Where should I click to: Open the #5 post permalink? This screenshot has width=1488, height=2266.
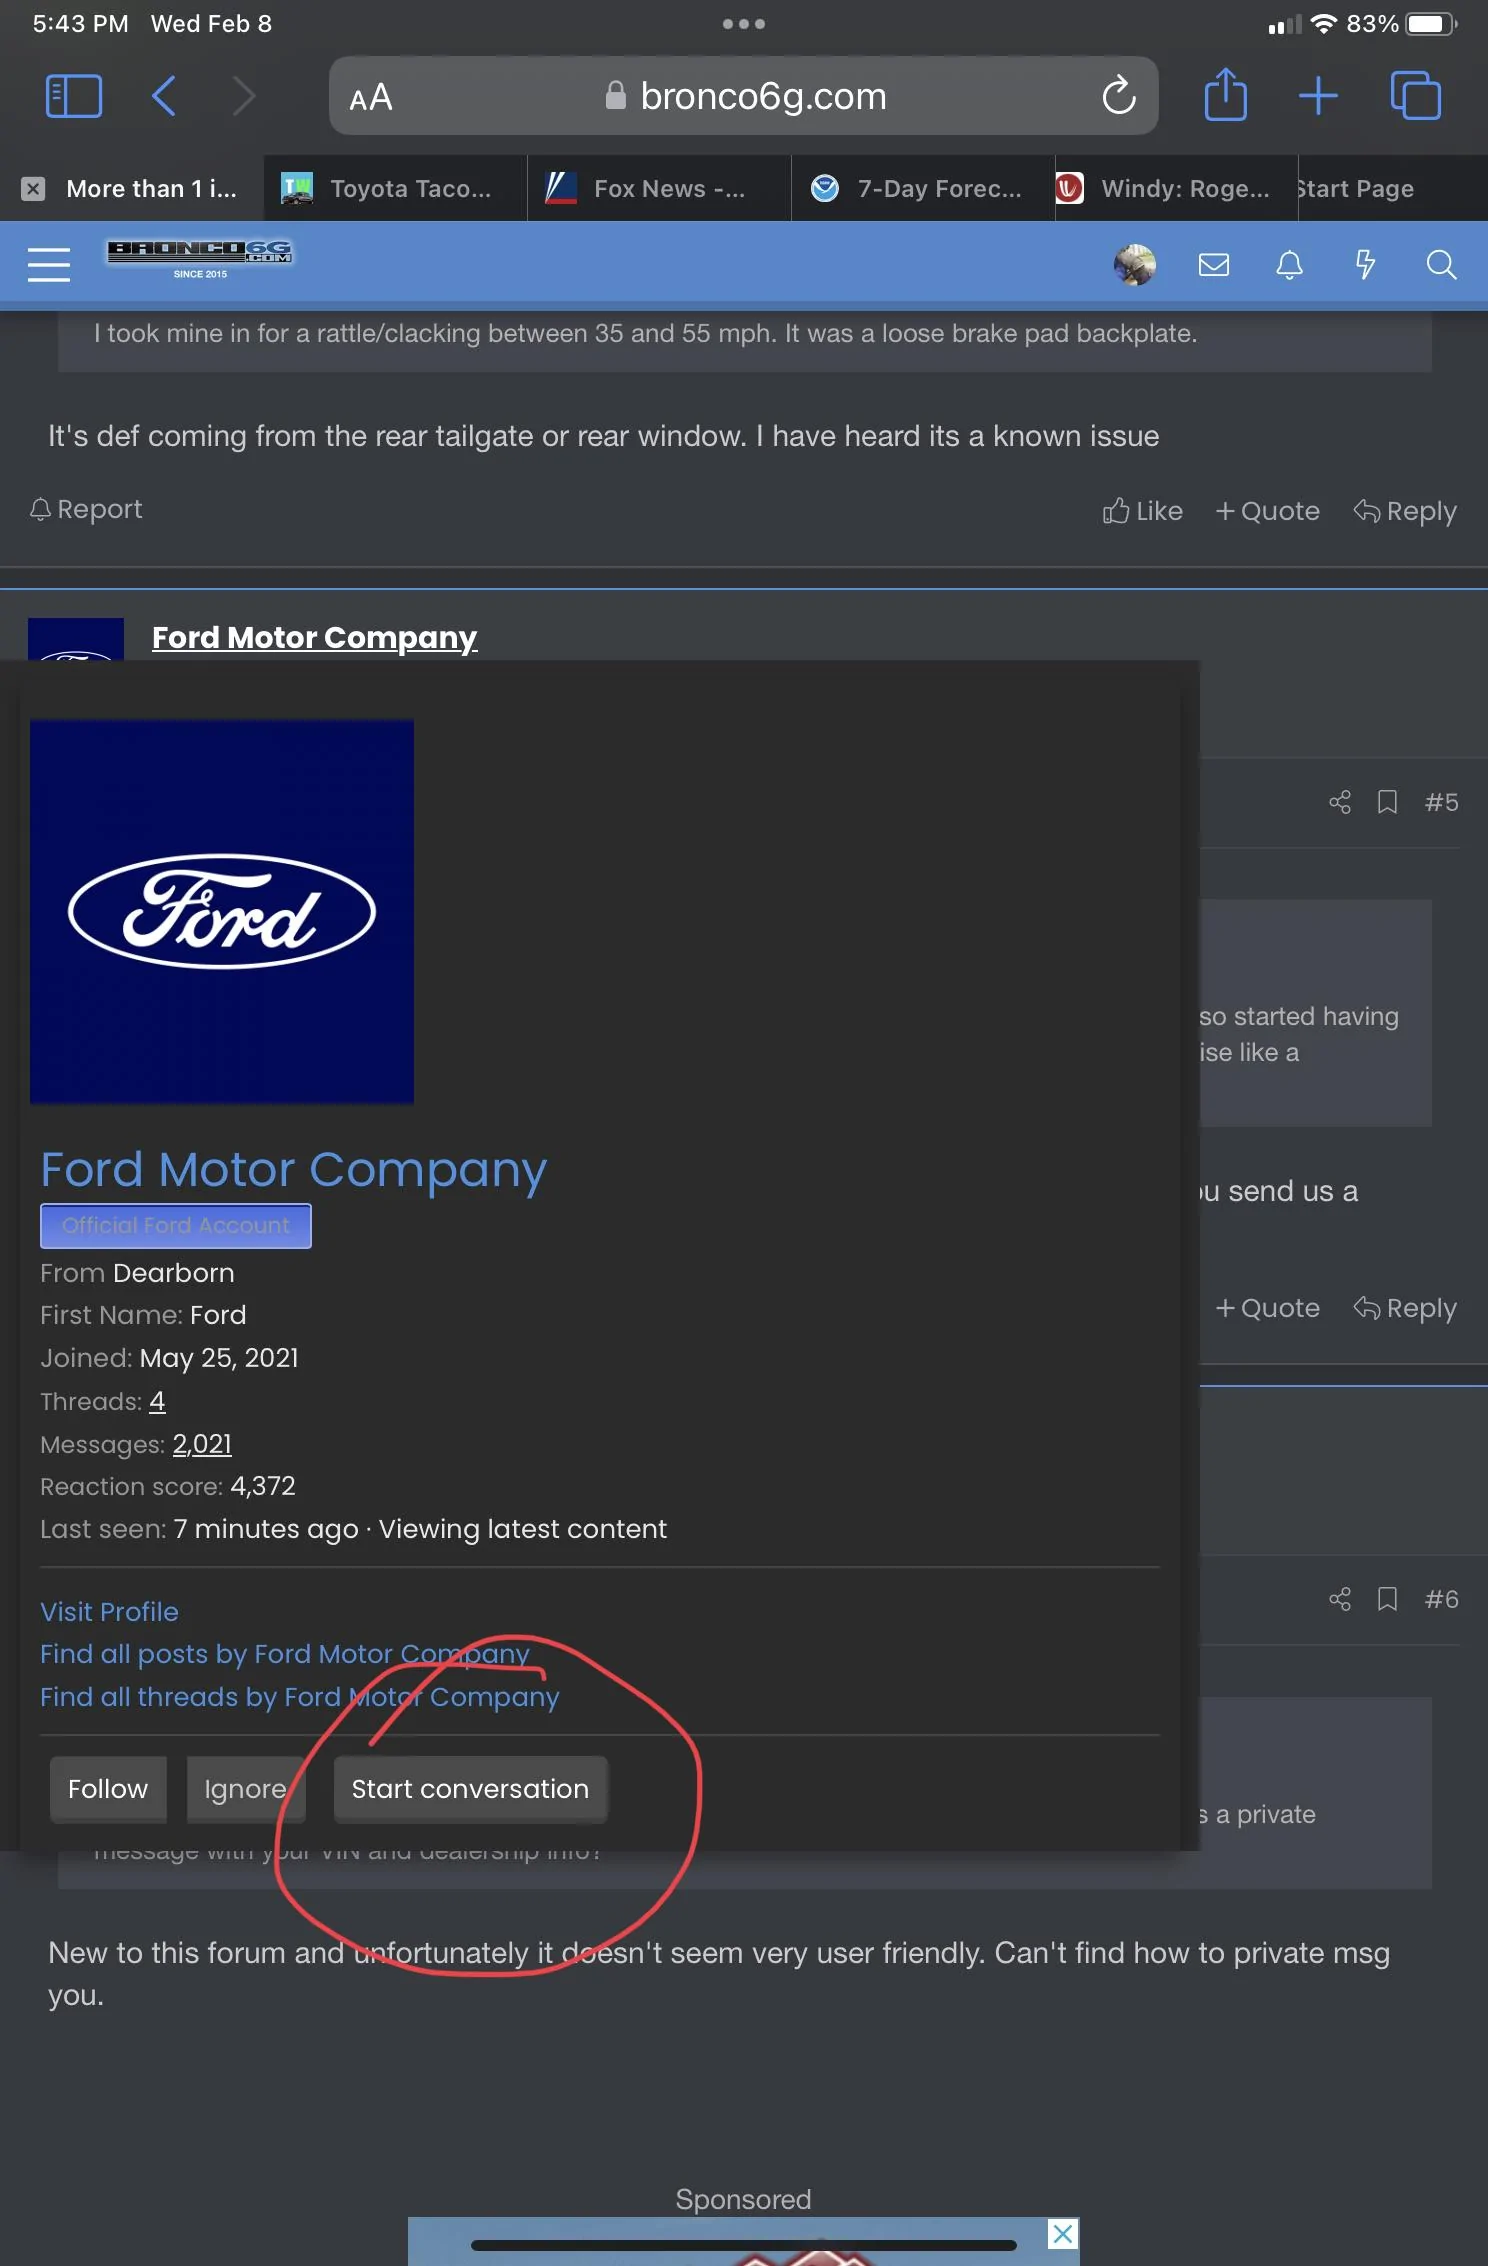tap(1441, 802)
